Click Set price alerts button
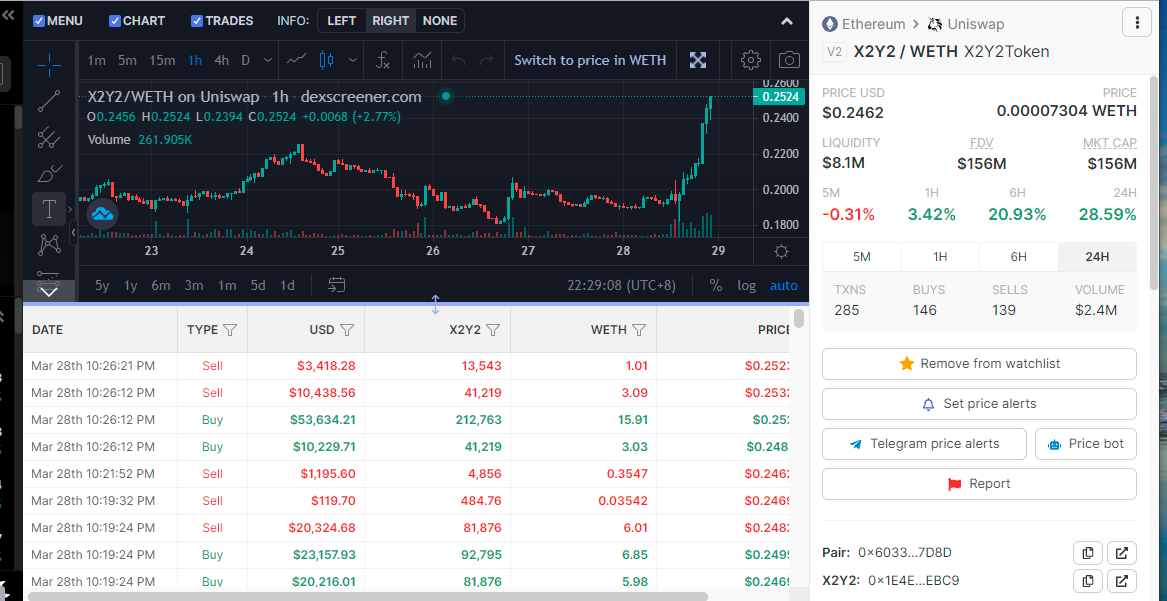The width and height of the screenshot is (1167, 601). point(979,404)
